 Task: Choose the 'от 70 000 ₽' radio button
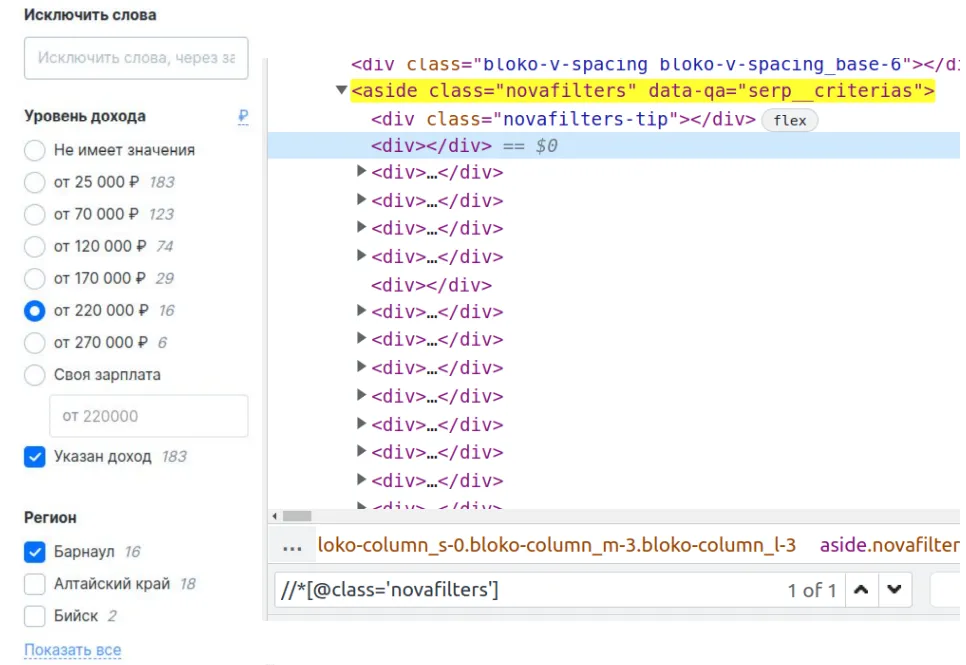[34, 214]
